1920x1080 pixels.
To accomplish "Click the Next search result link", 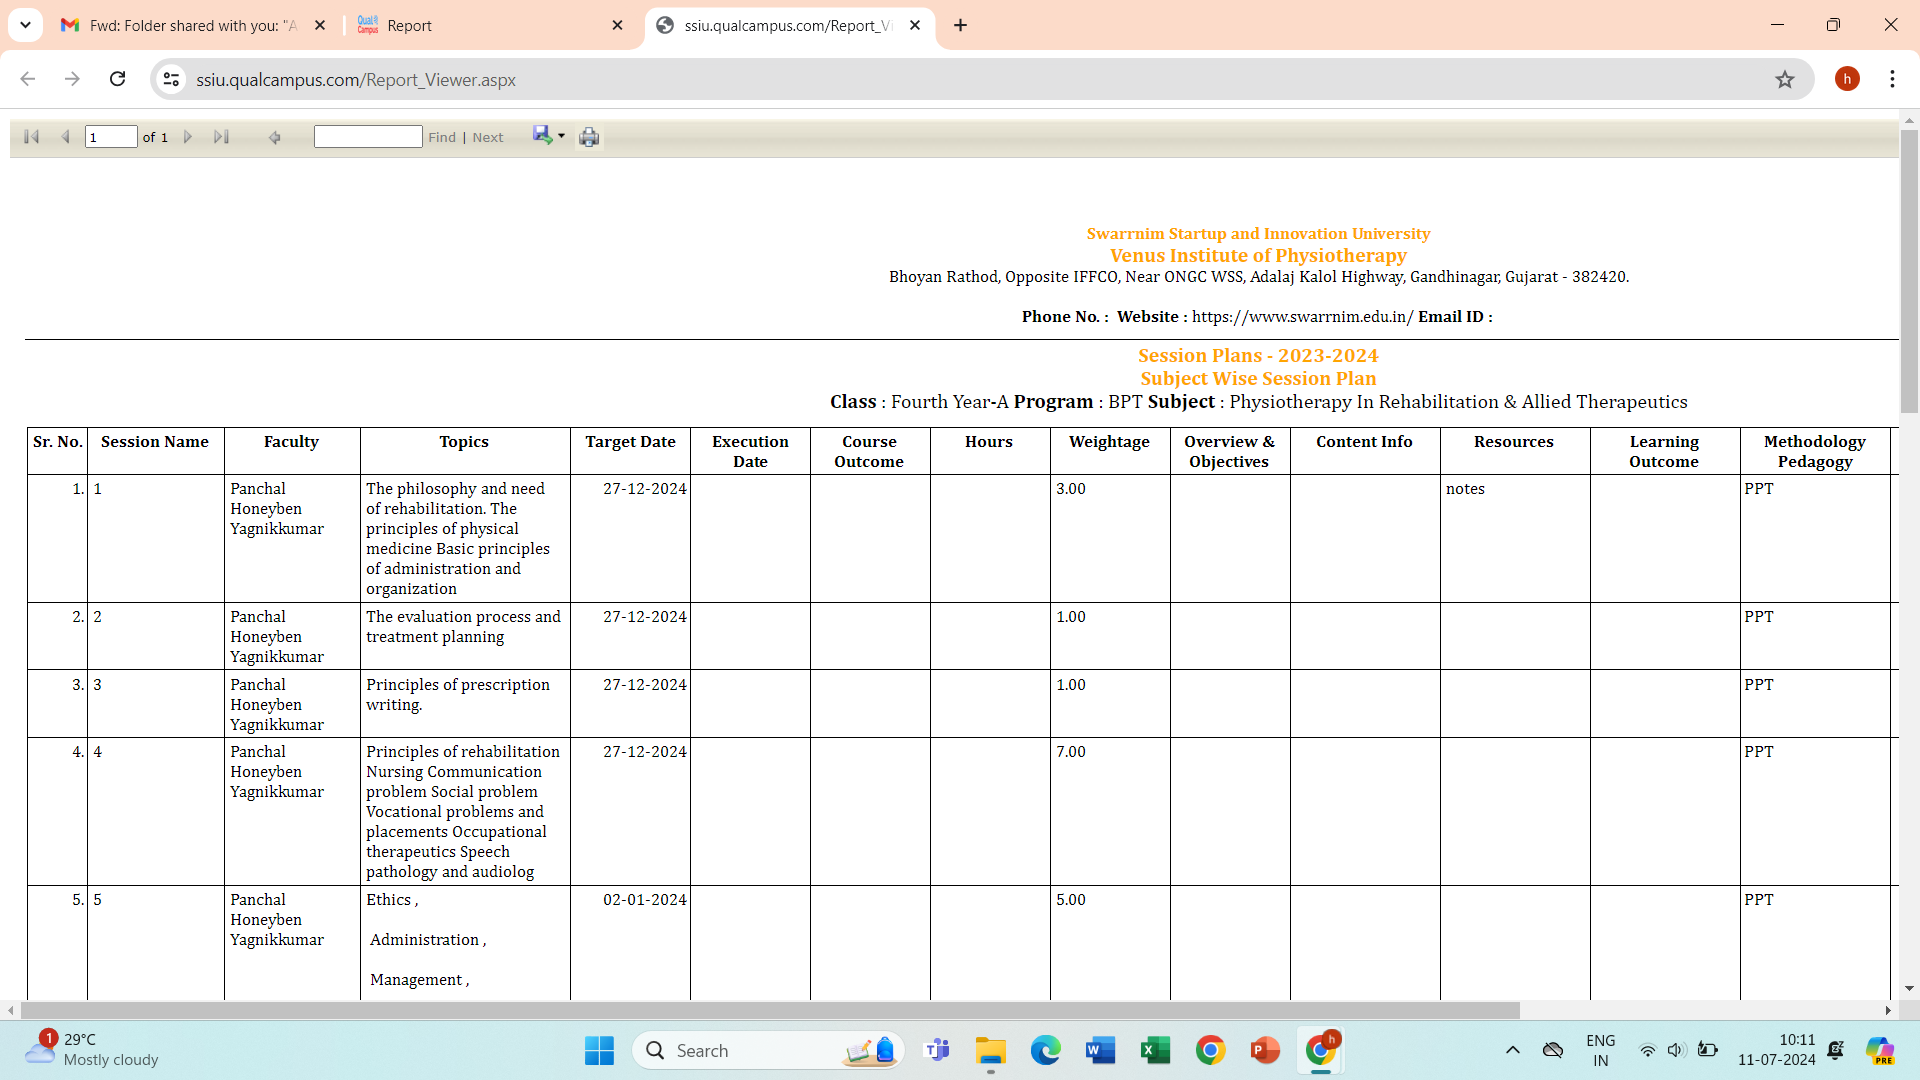I will coord(488,138).
